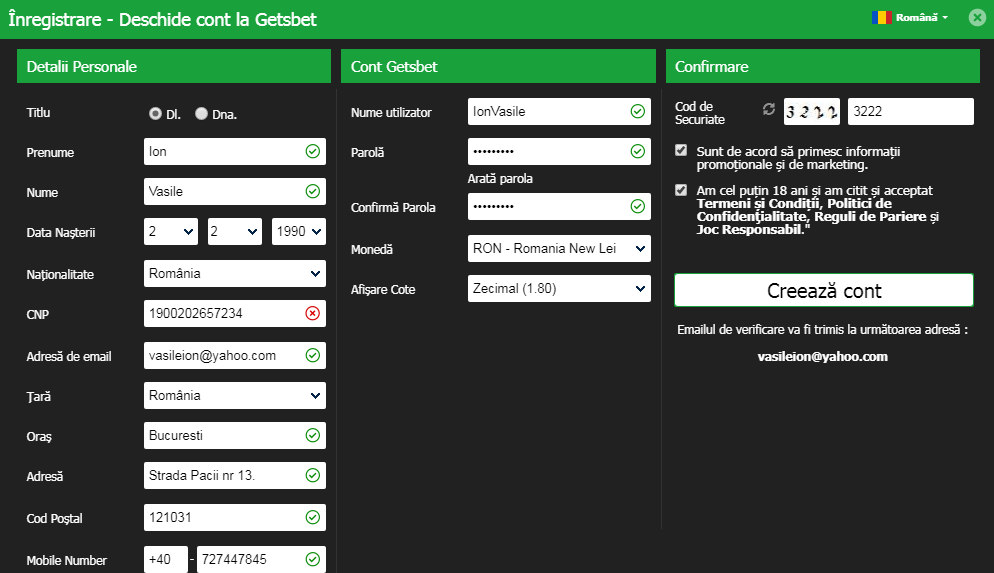
Task: Toggle promotional and marketing info consent checkbox
Action: pos(681,150)
